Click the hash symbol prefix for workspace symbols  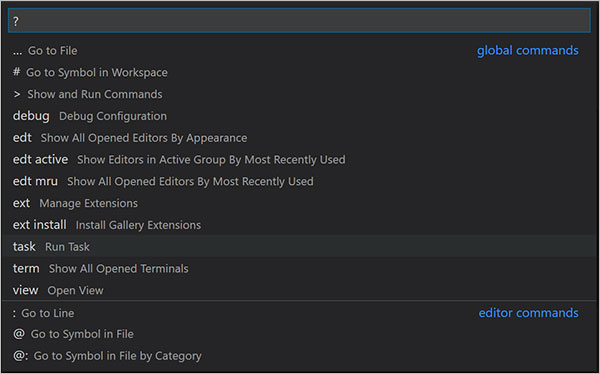16,72
